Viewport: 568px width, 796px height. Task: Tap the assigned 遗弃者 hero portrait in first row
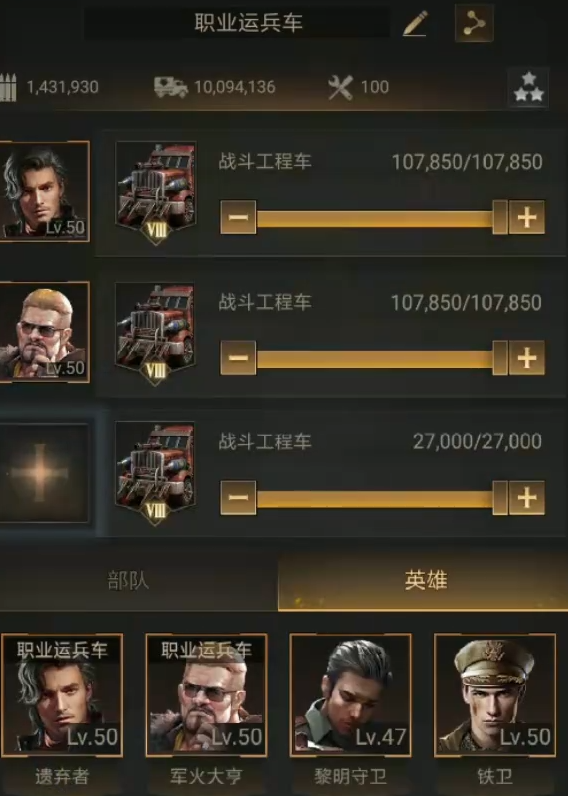pyautogui.click(x=45, y=191)
